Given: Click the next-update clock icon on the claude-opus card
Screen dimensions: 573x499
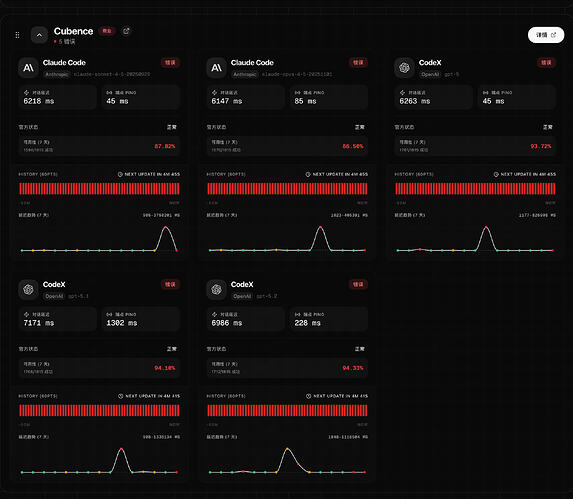Looking at the screenshot, I should 308,175.
